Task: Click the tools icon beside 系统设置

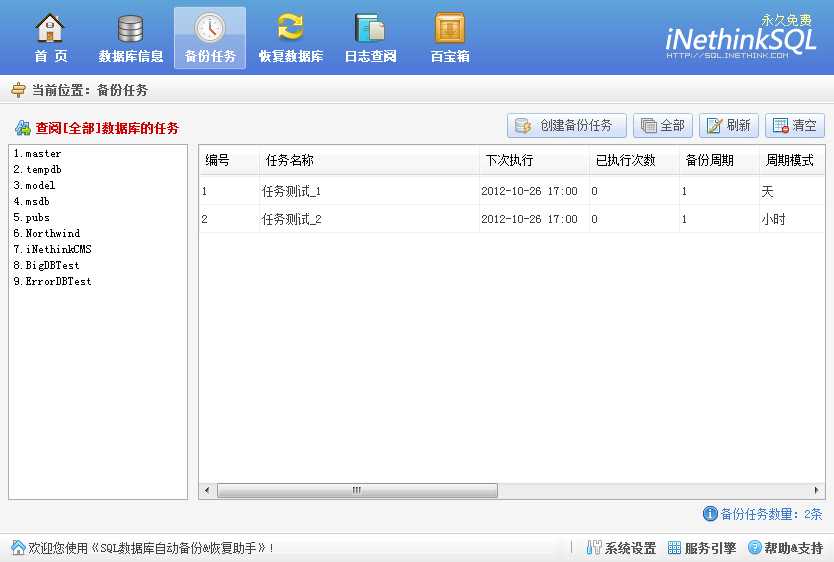Action: [x=594, y=547]
